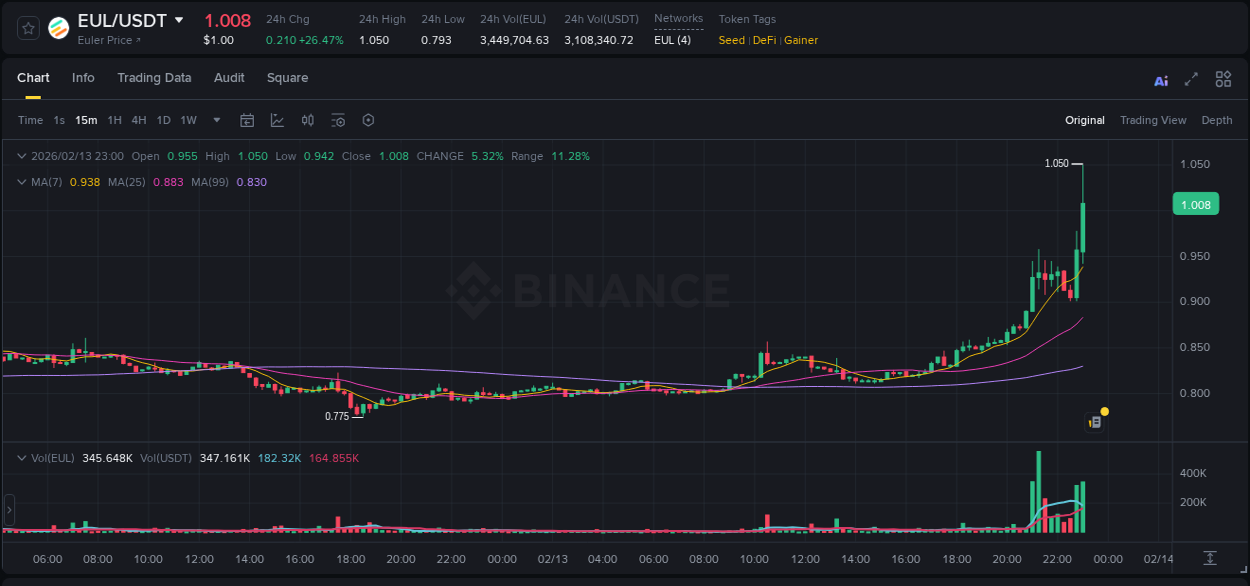Click the Networks EUL (4) link
This screenshot has width=1250, height=586.
[671, 40]
